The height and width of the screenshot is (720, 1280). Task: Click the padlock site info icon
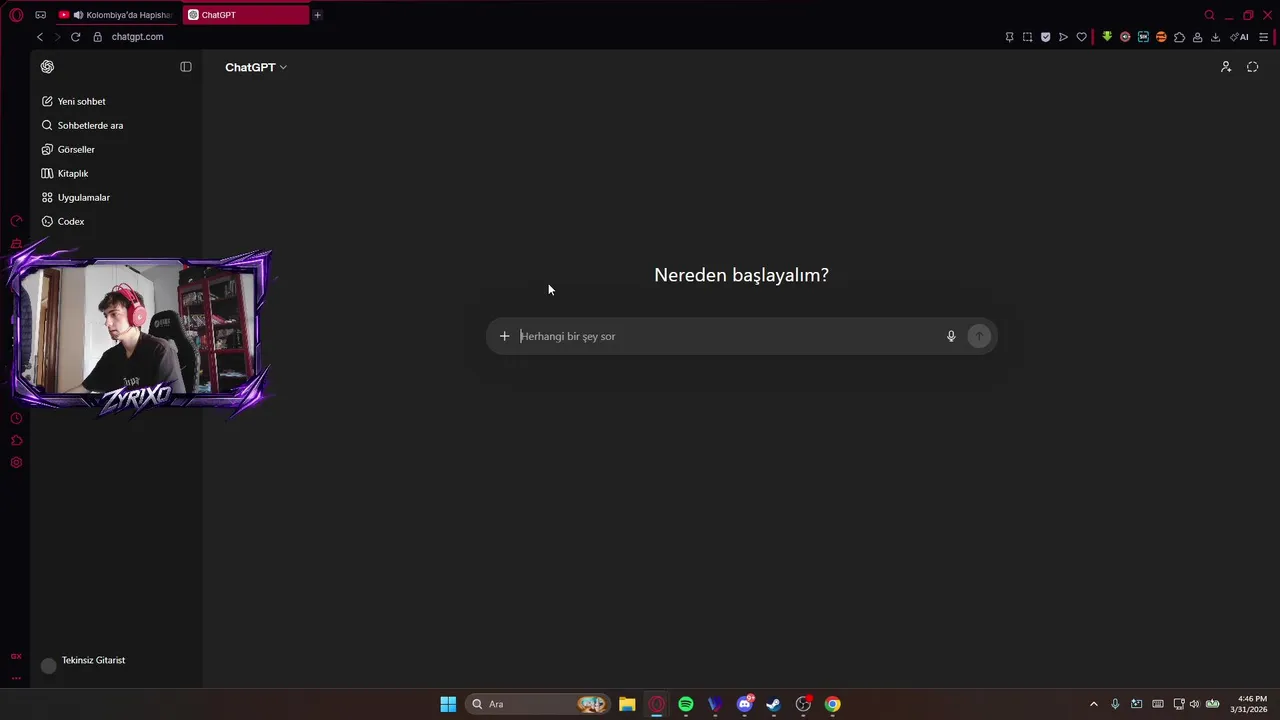coord(98,37)
